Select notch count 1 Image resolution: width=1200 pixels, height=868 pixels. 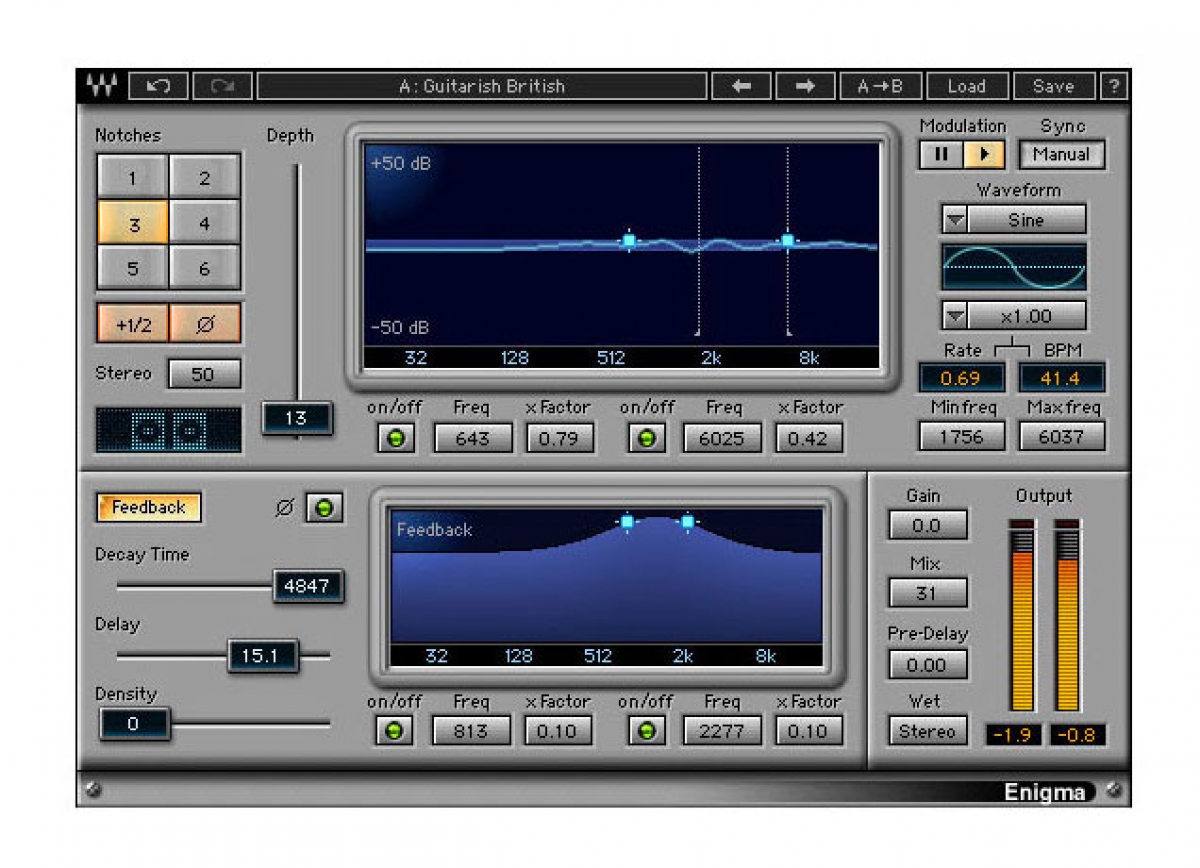click(x=133, y=178)
